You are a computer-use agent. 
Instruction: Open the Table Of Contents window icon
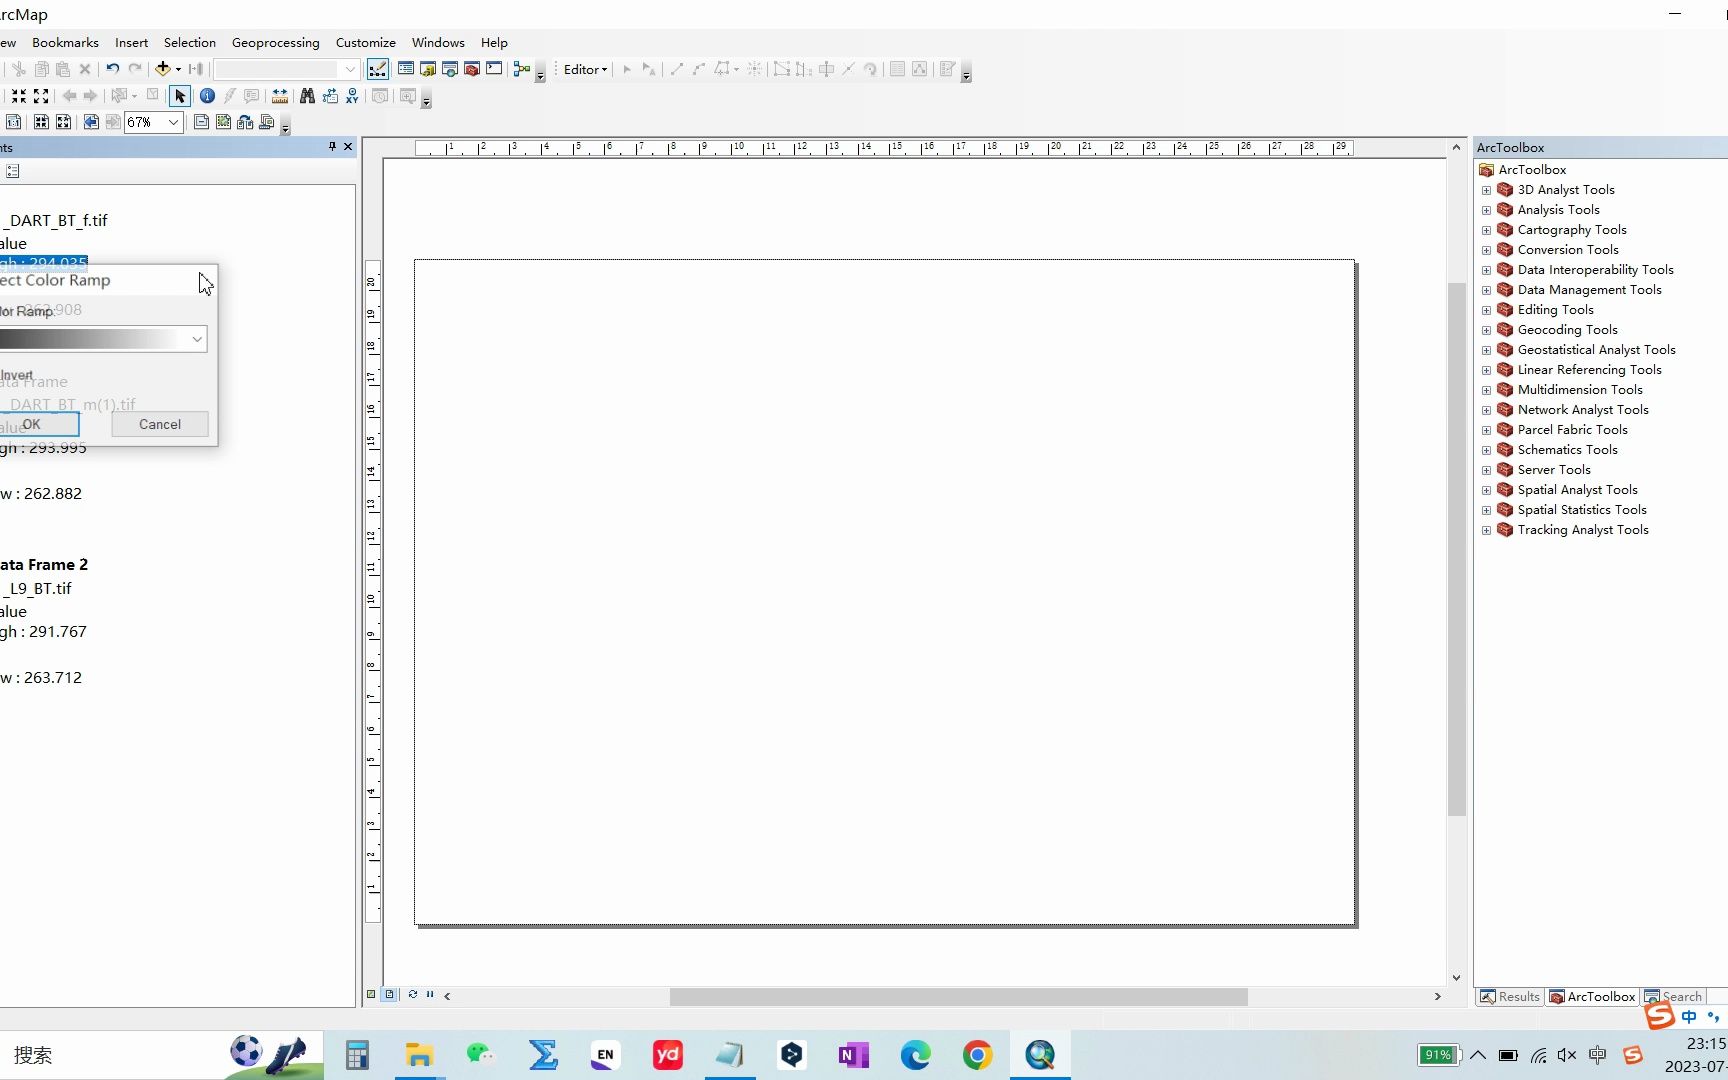pyautogui.click(x=406, y=69)
